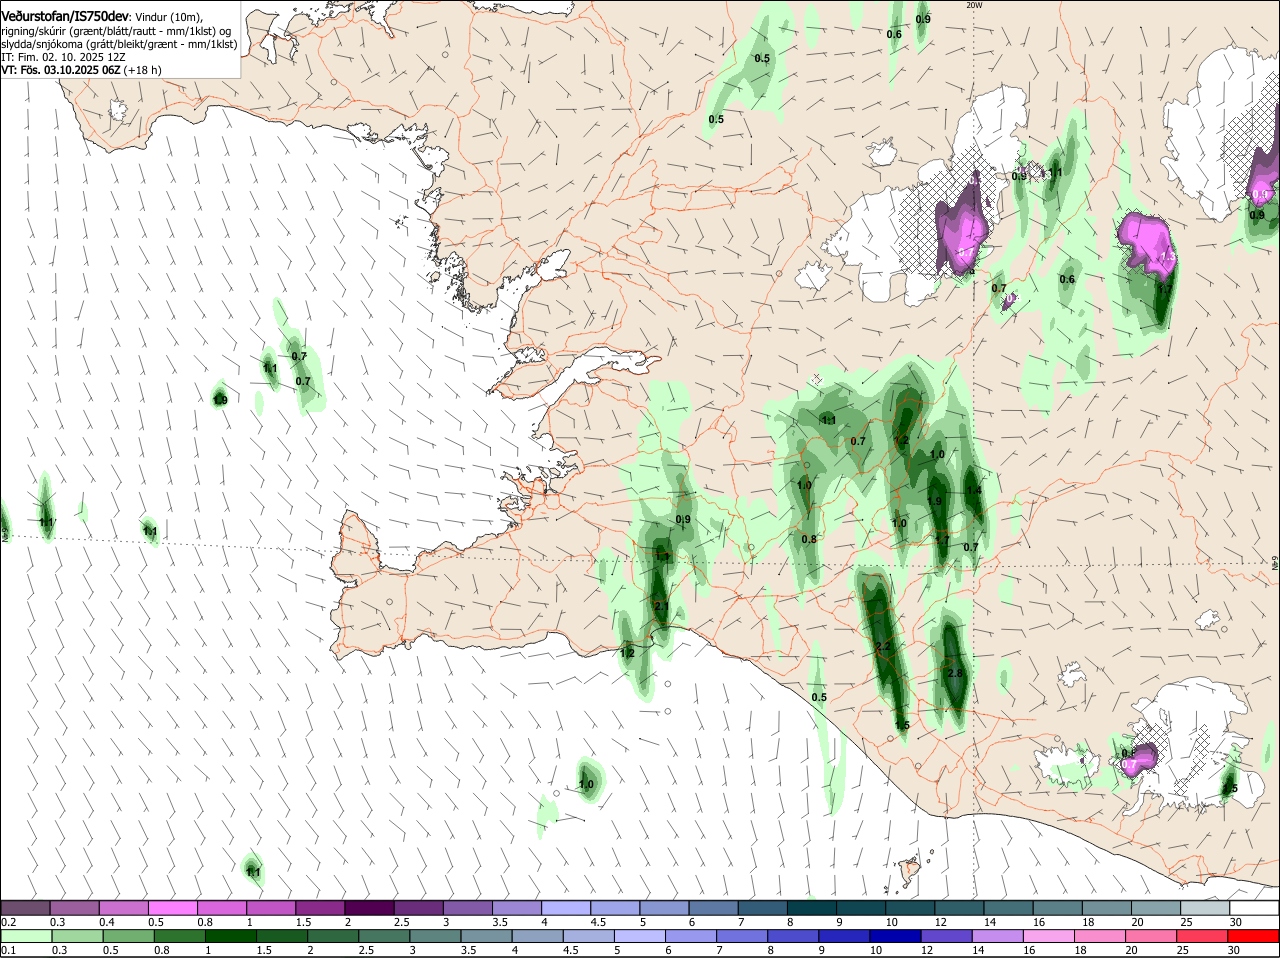Select the 2.8 precipitation value on the map
The height and width of the screenshot is (958, 1280).
[954, 673]
